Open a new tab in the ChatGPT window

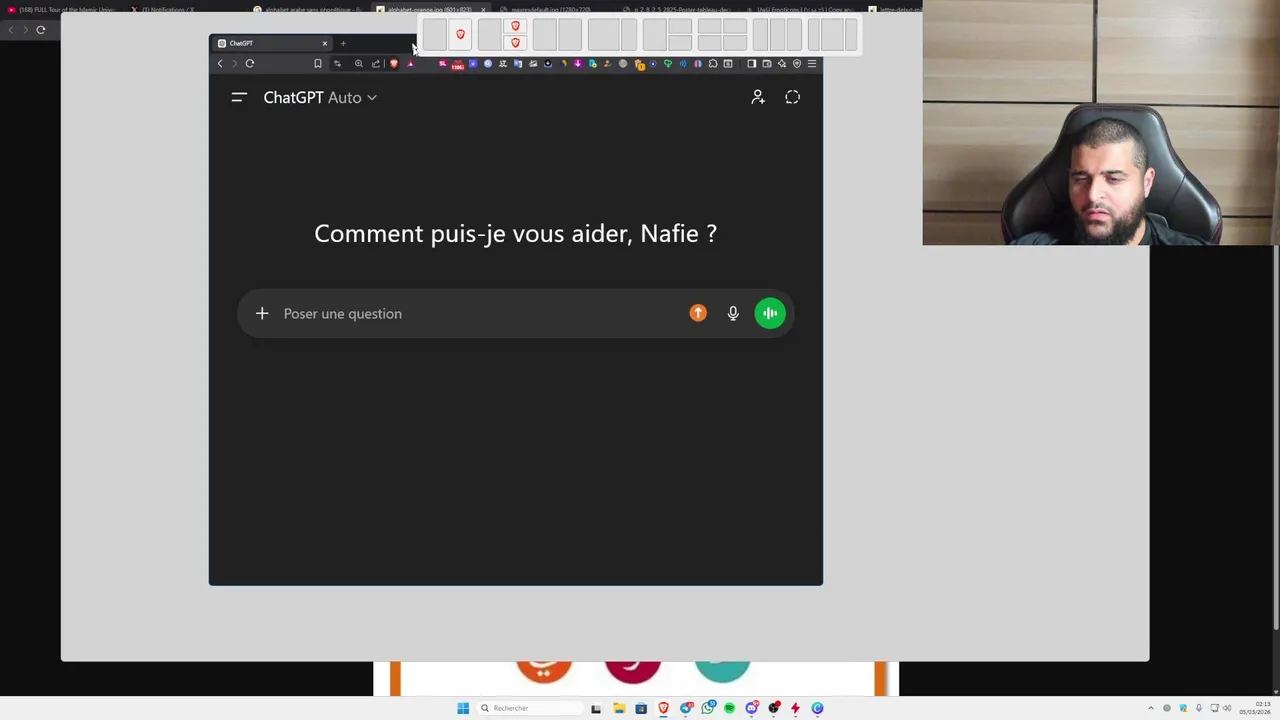[343, 43]
